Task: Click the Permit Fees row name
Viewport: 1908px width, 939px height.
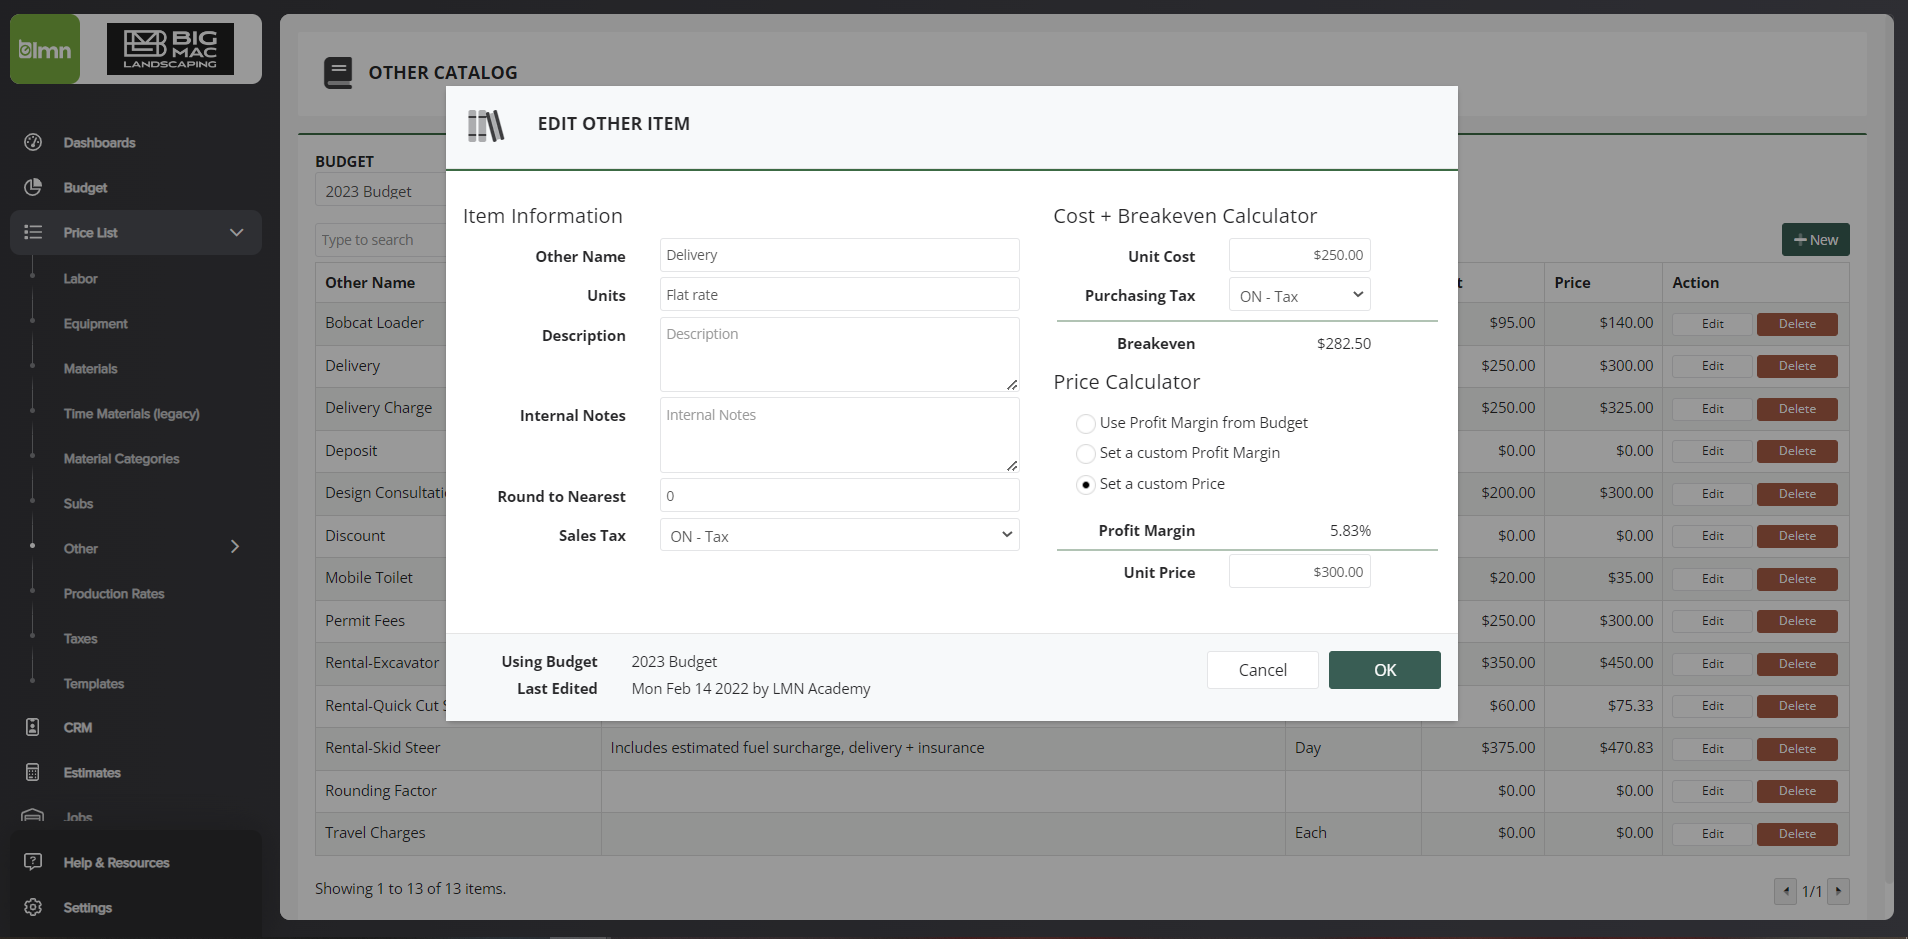Action: click(x=365, y=621)
